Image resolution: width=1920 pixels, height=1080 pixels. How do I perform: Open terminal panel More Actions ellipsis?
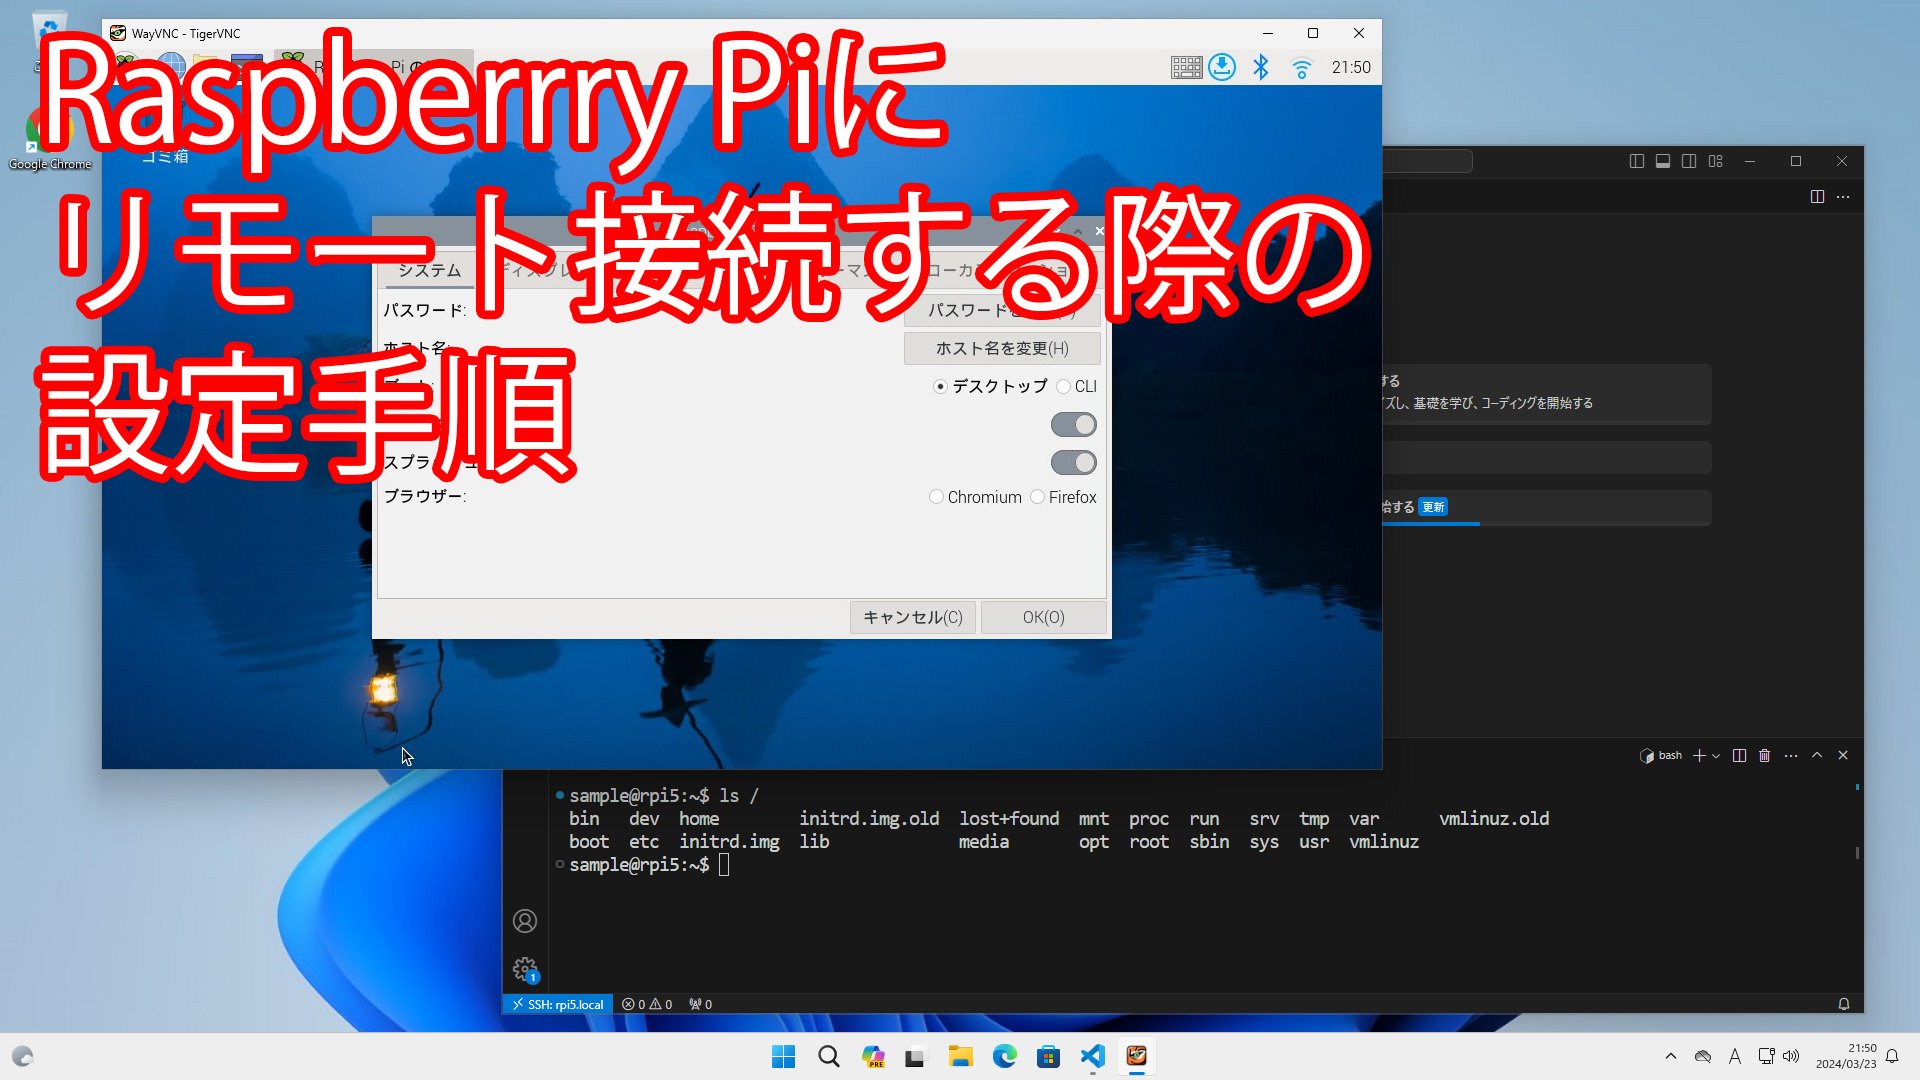pyautogui.click(x=1791, y=756)
